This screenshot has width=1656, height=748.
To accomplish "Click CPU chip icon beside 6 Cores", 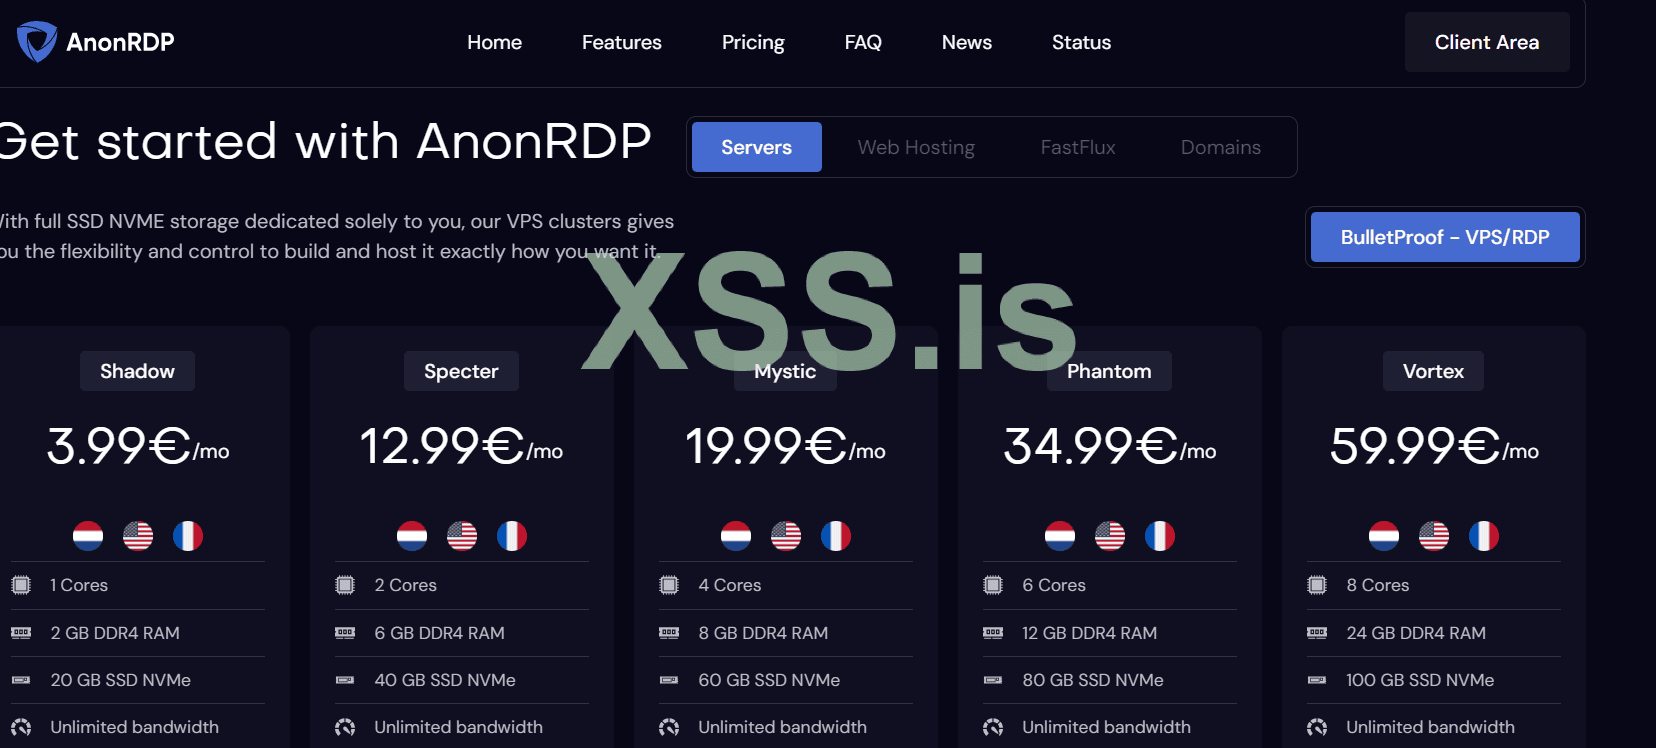I will pos(993,585).
